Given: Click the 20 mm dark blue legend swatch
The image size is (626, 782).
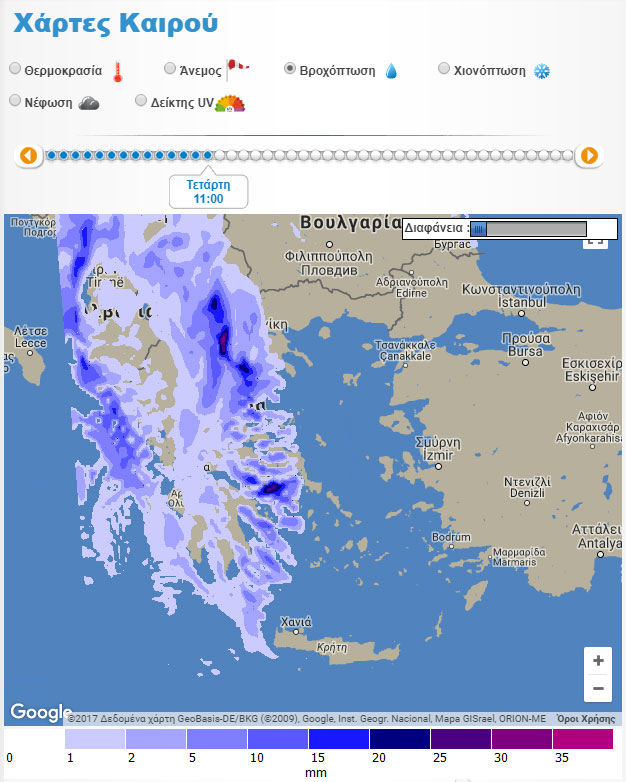Looking at the screenshot, I should (399, 739).
